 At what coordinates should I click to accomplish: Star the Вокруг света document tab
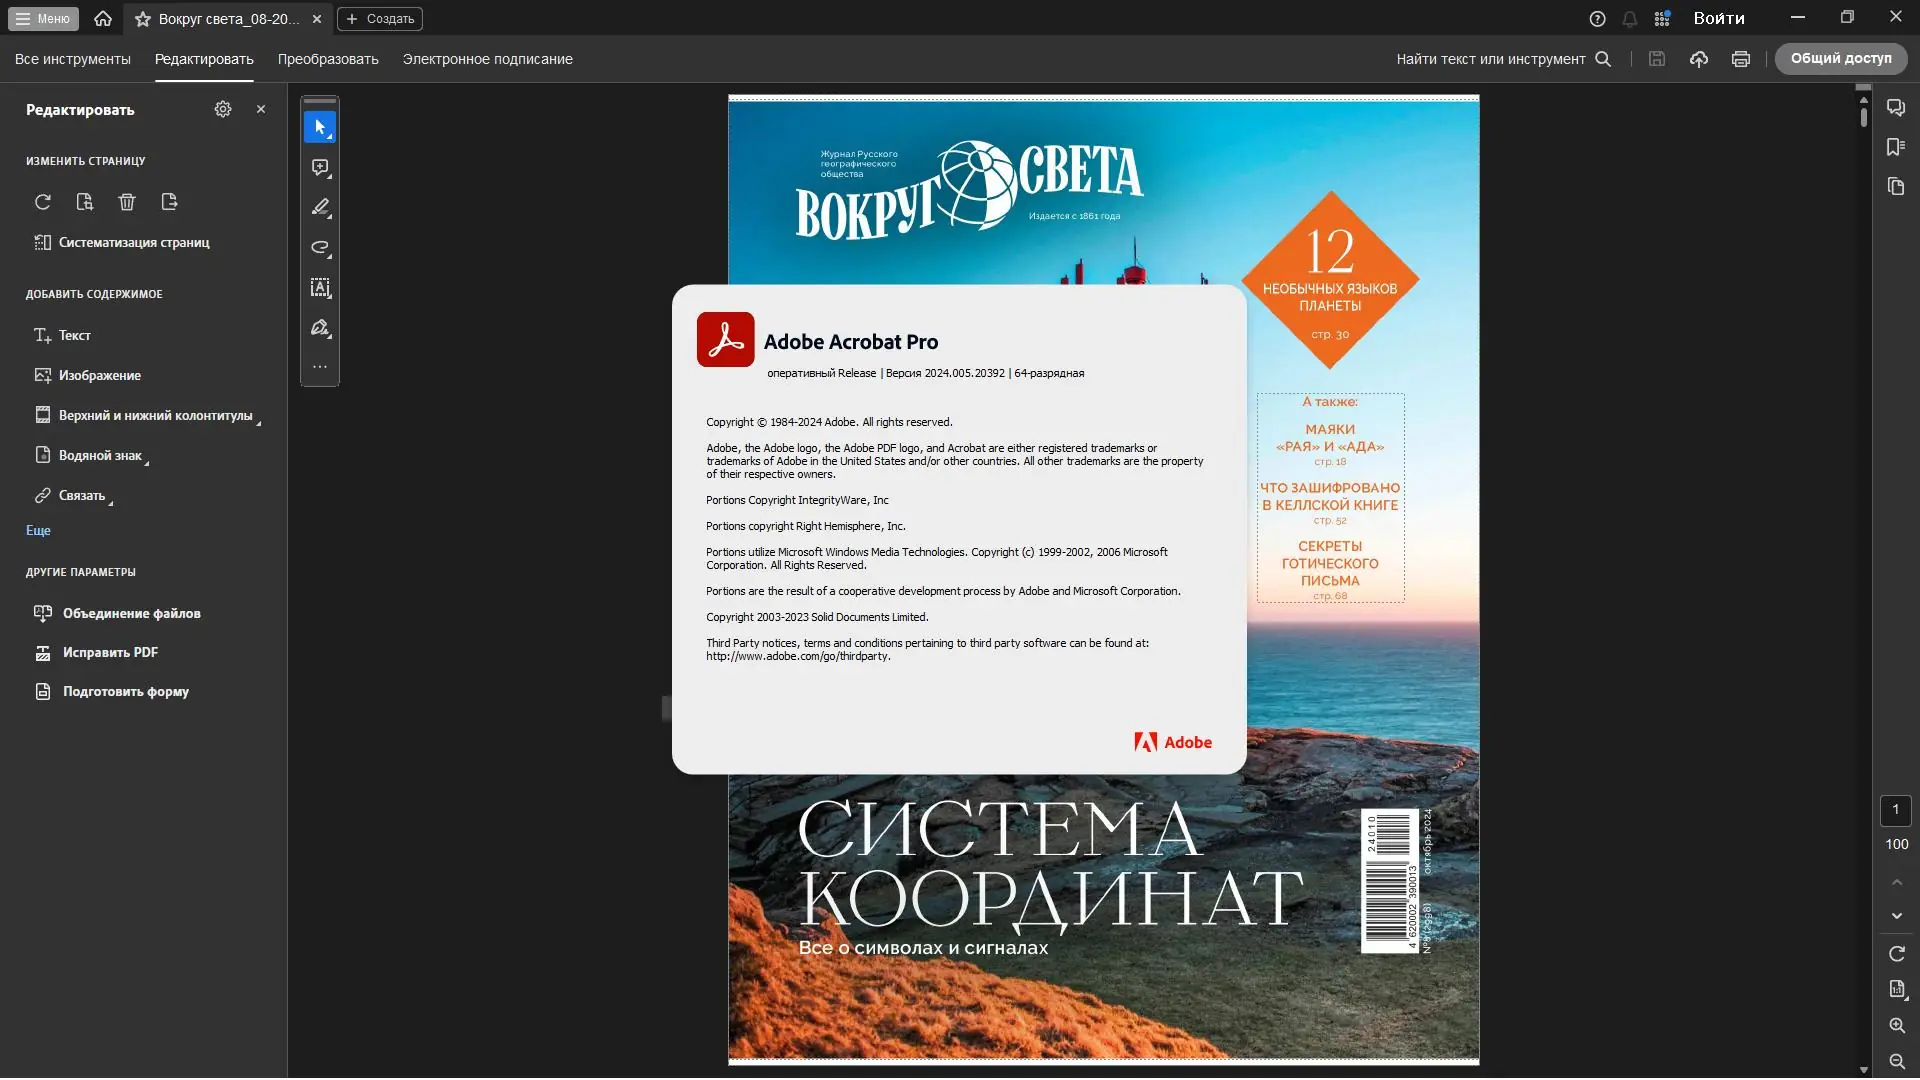point(143,19)
